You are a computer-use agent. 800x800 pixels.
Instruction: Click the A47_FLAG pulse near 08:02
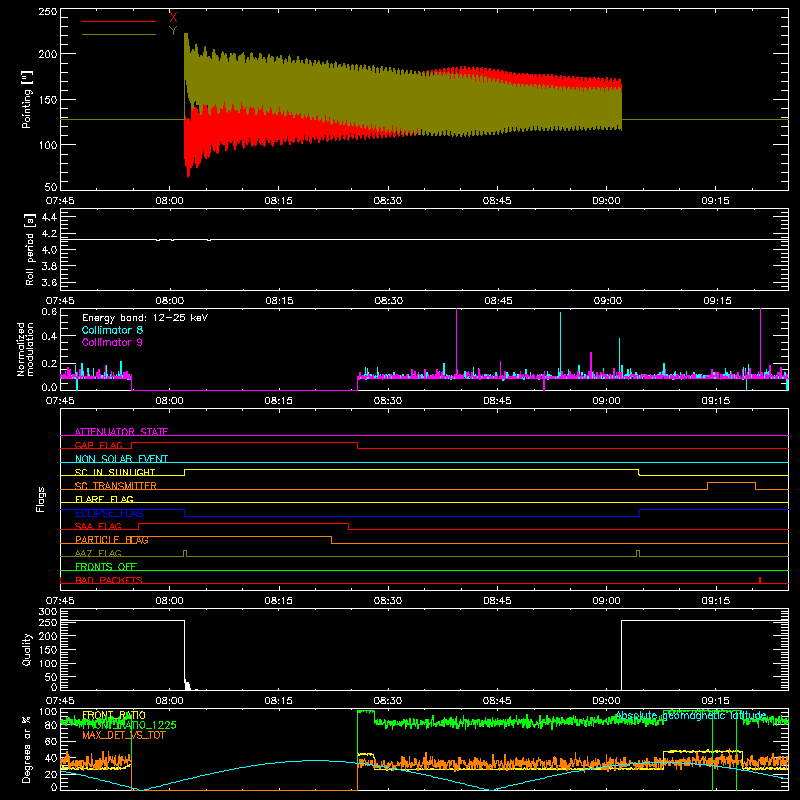185,553
